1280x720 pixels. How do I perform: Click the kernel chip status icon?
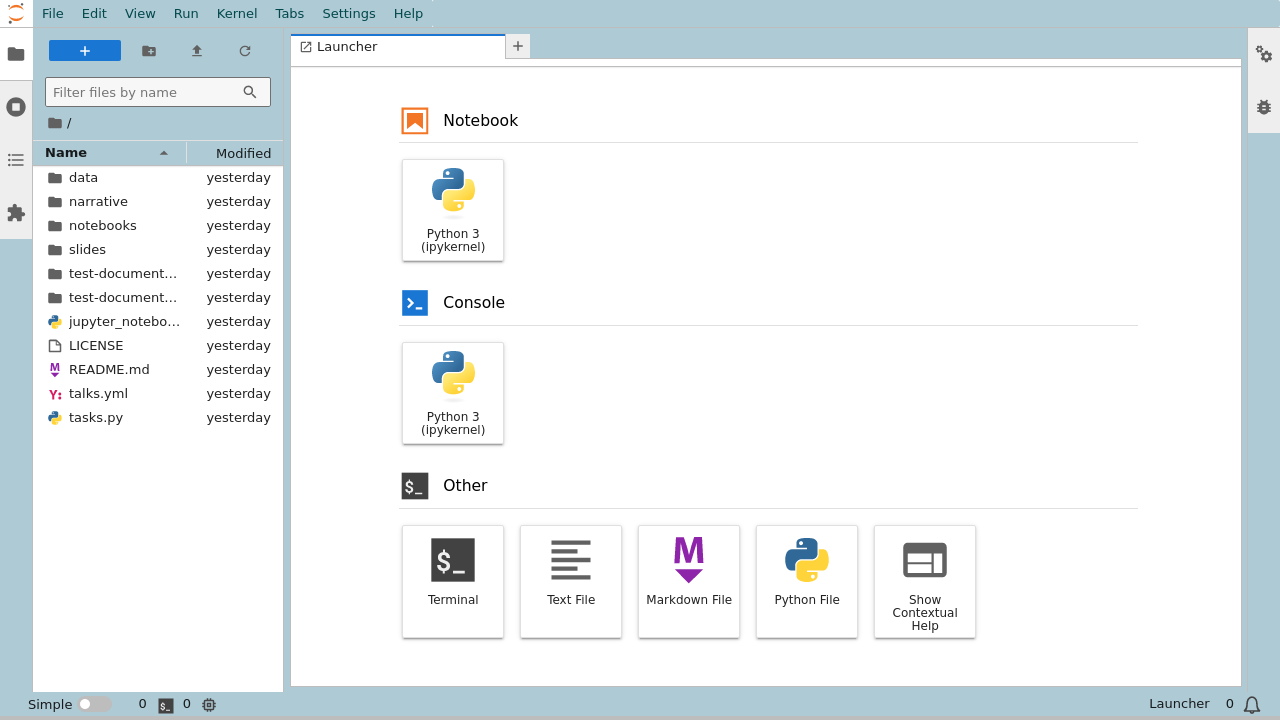point(209,705)
